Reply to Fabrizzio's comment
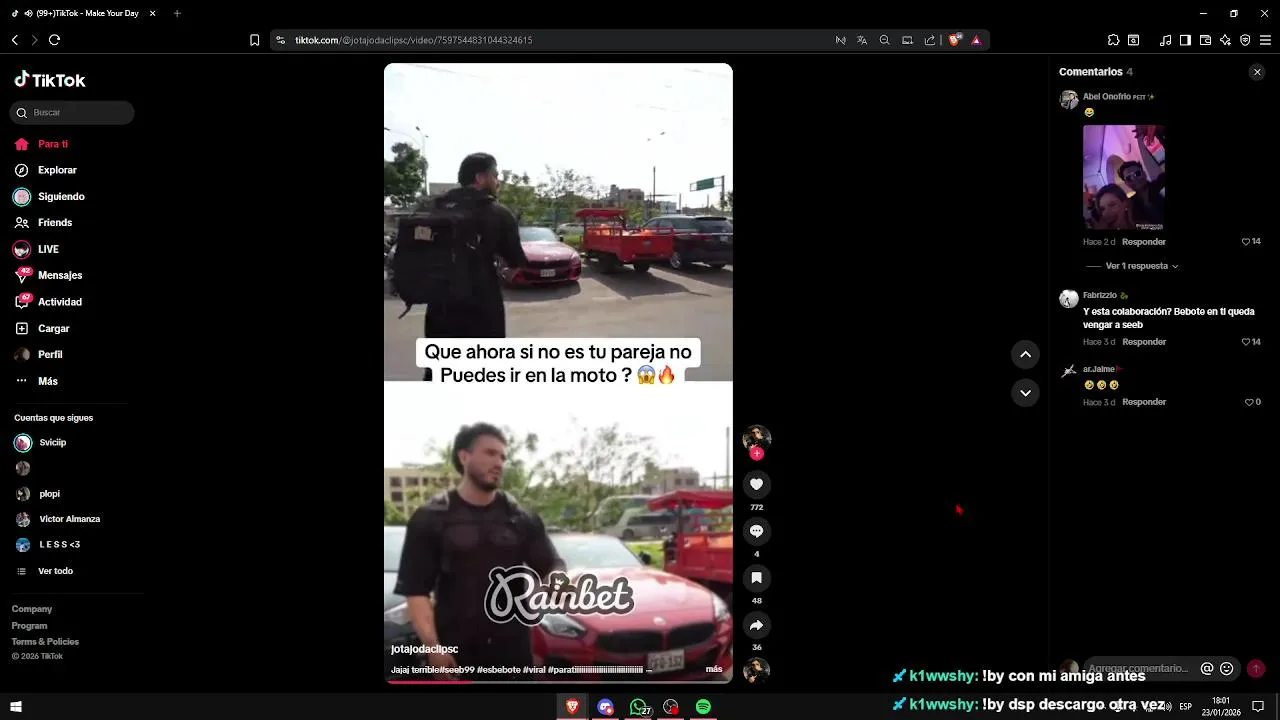 tap(1144, 342)
